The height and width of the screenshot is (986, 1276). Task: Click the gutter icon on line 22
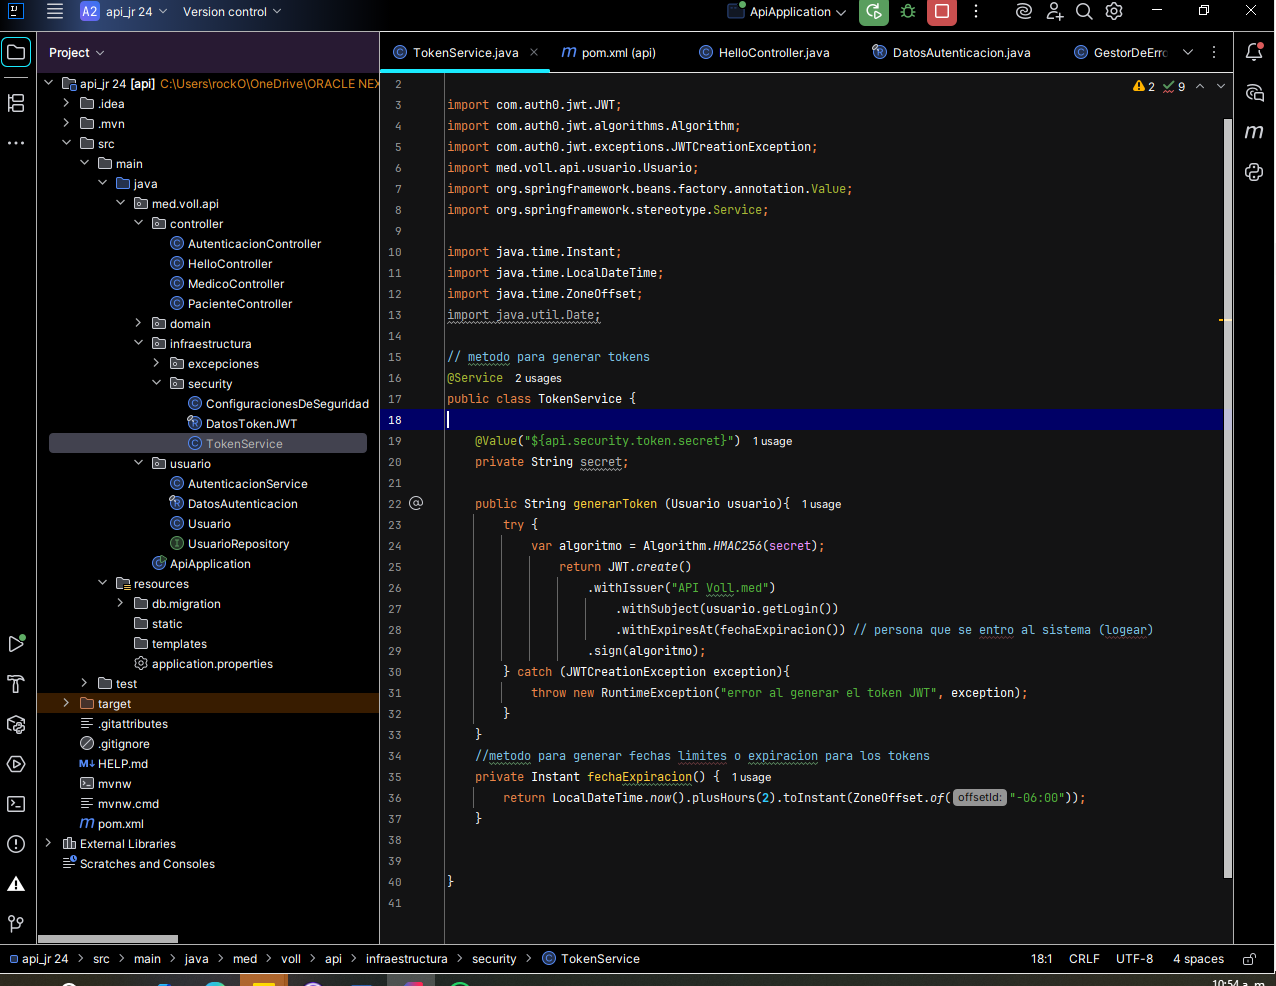pos(416,503)
